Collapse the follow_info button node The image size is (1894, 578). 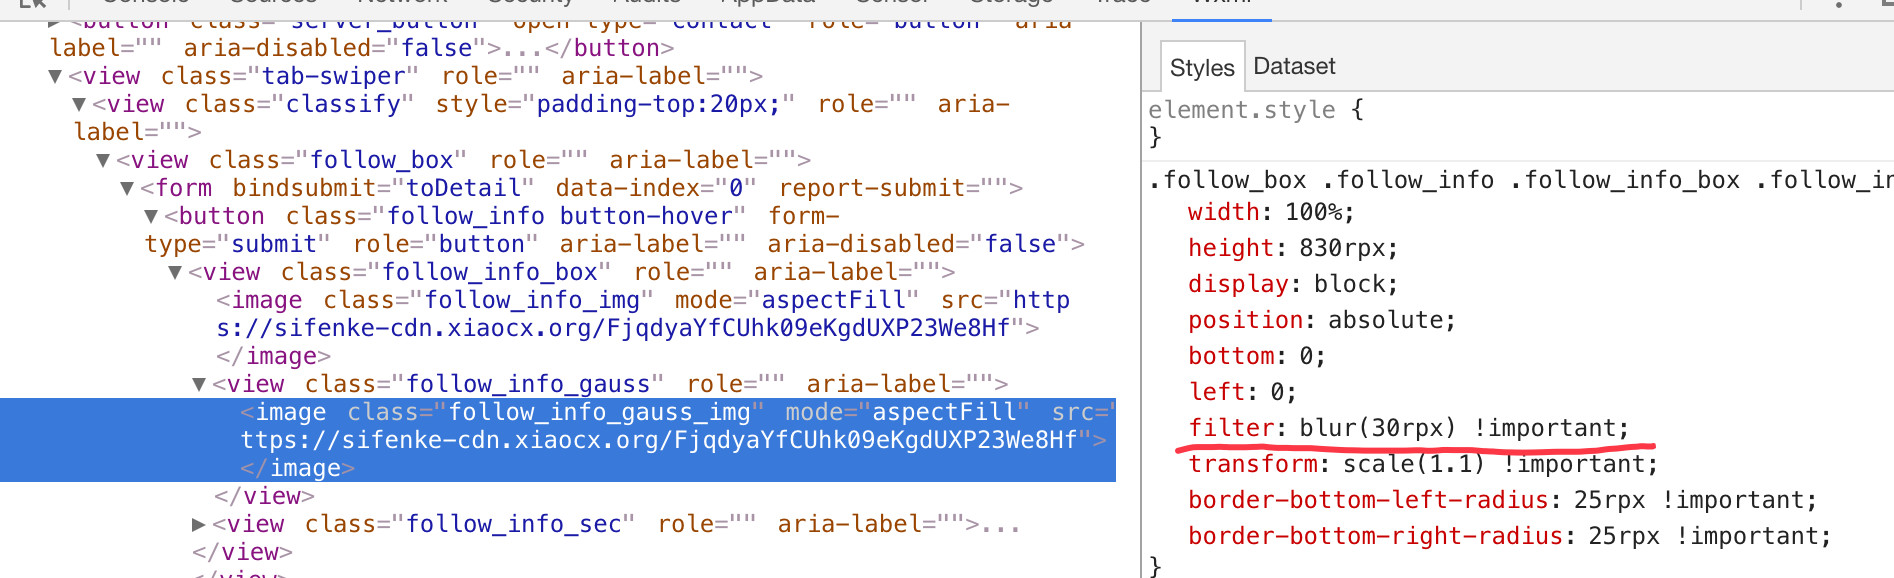coord(151,217)
